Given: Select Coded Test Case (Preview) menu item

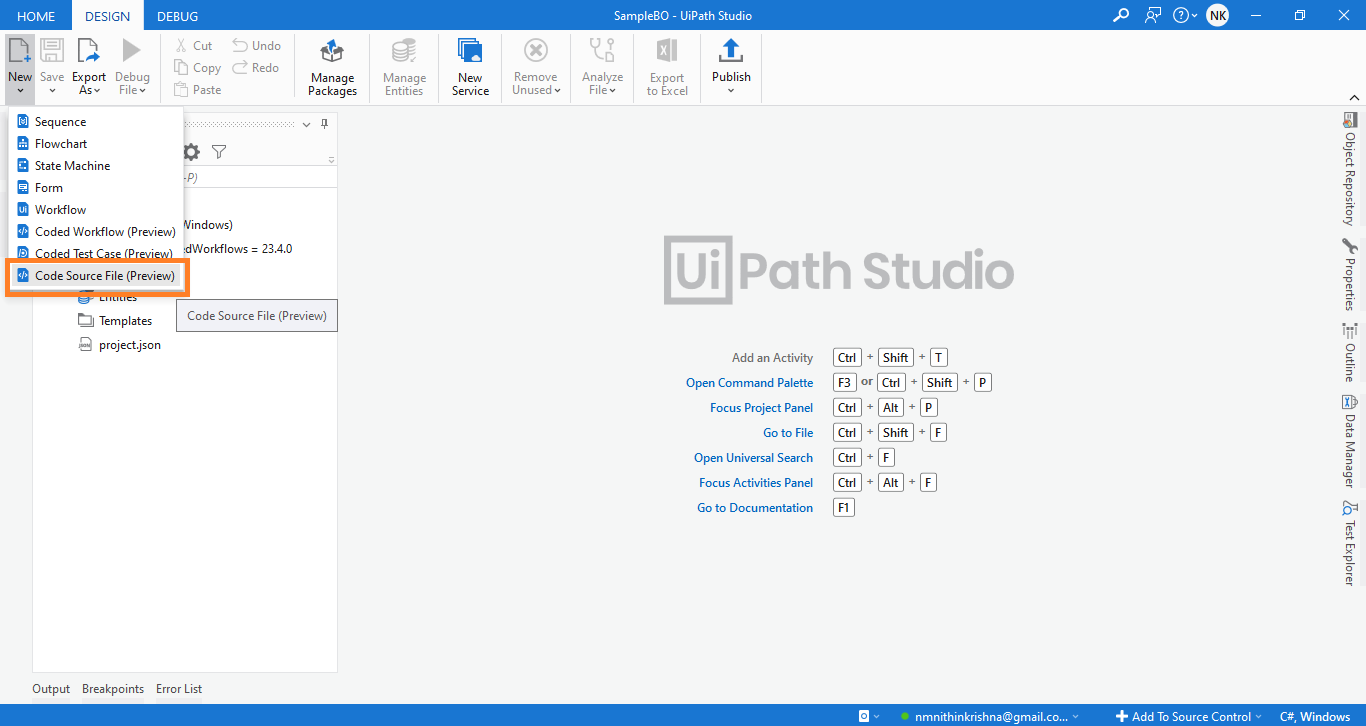Looking at the screenshot, I should [x=95, y=254].
